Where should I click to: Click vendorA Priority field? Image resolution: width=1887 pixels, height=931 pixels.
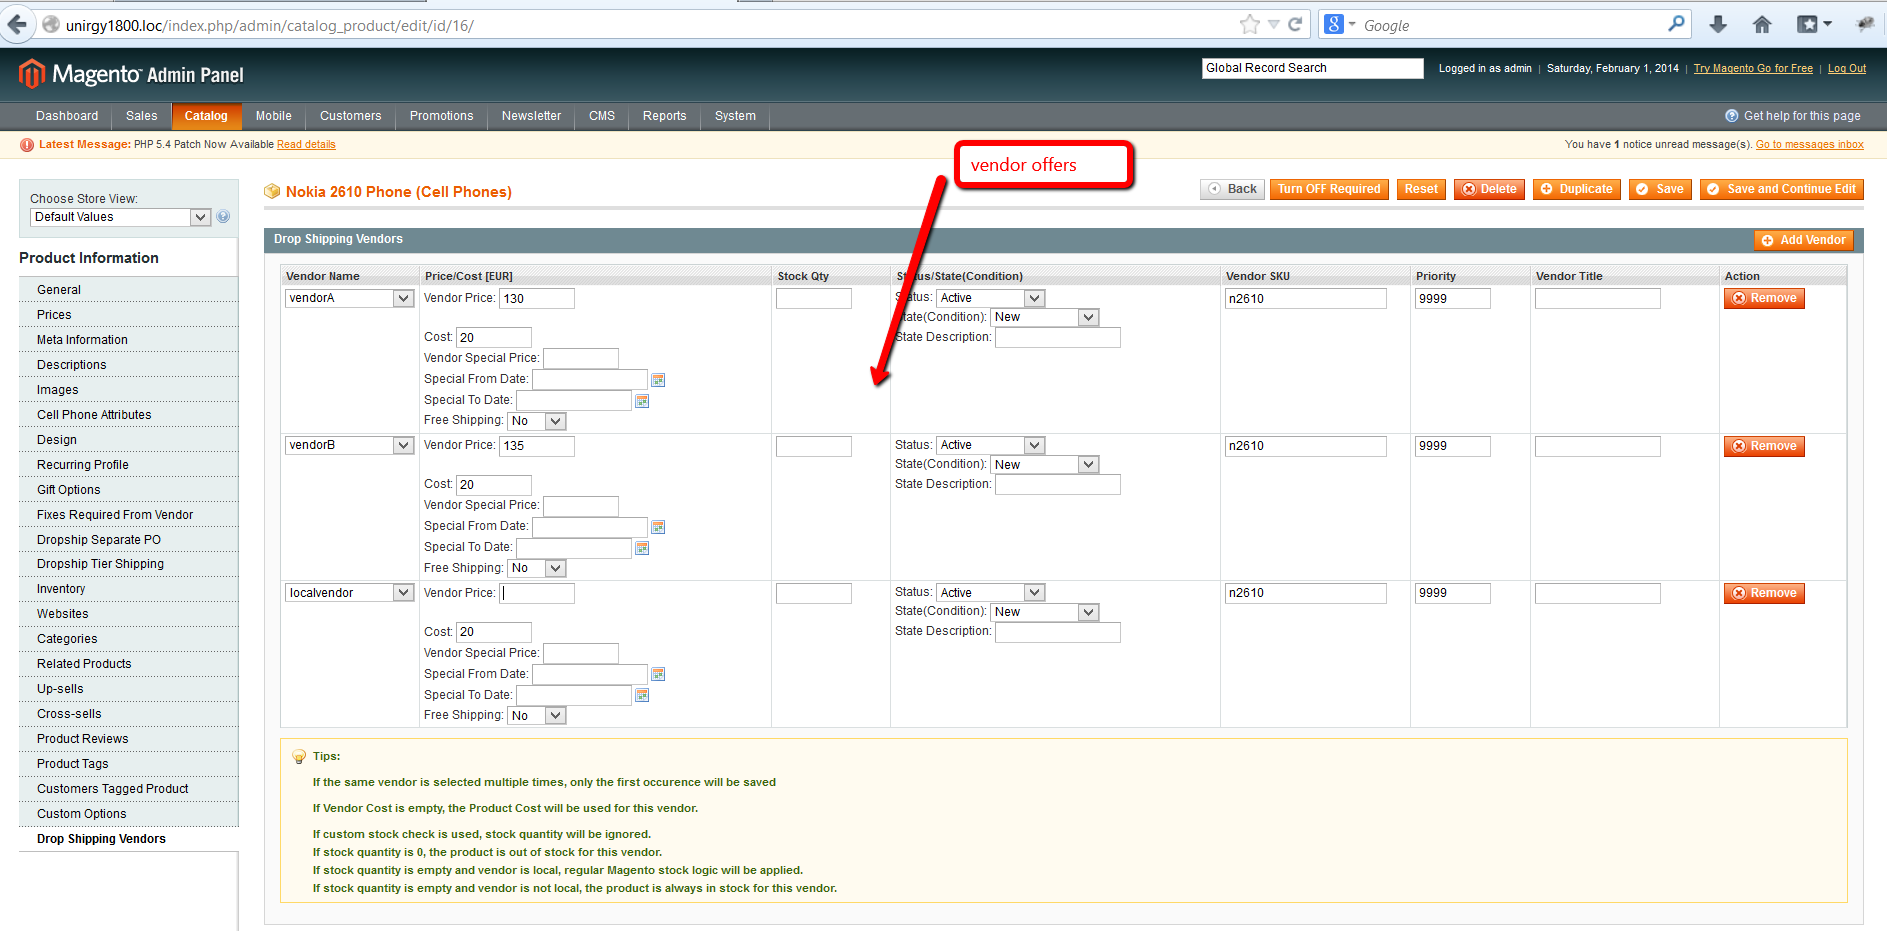tap(1453, 298)
